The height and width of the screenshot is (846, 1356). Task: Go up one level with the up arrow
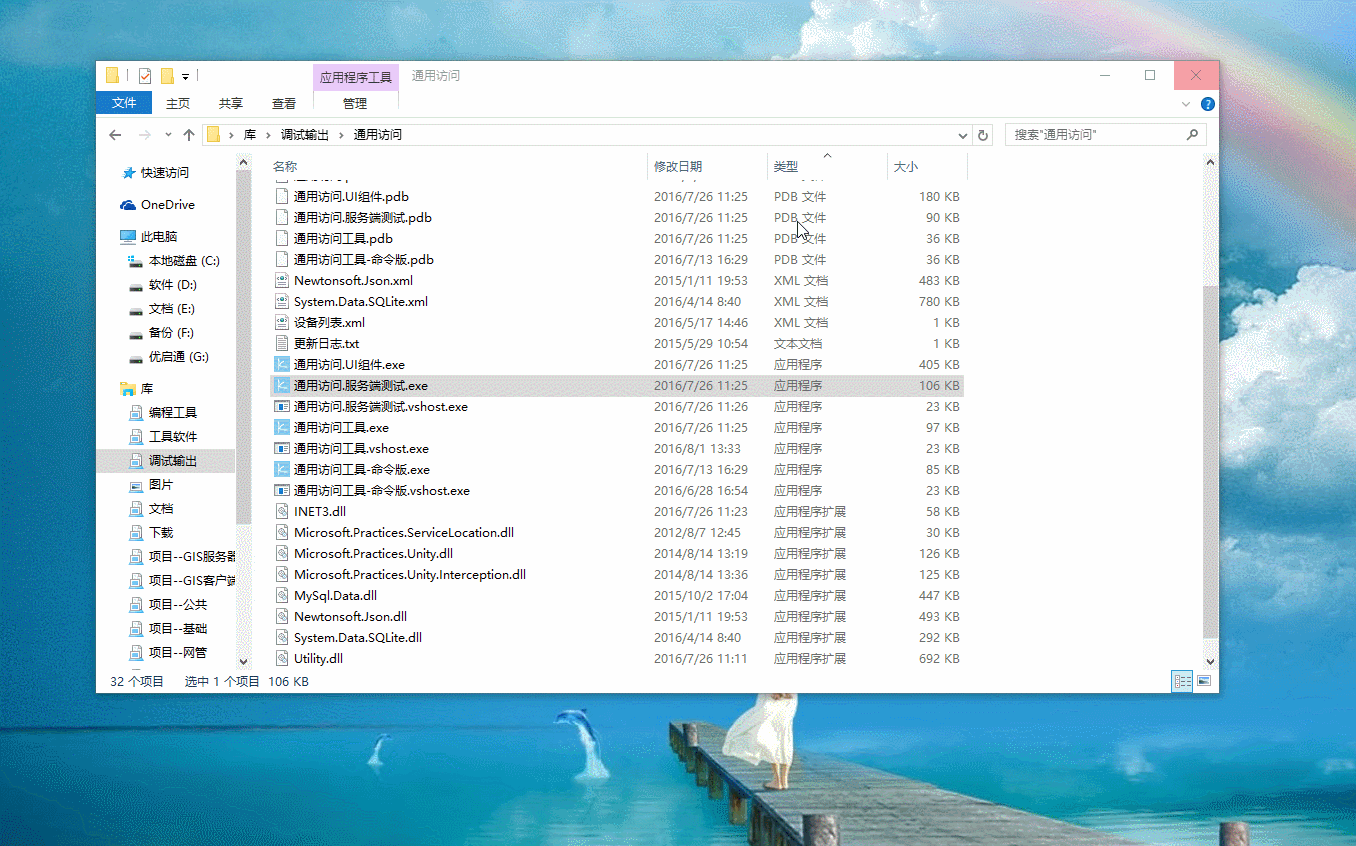pyautogui.click(x=189, y=135)
